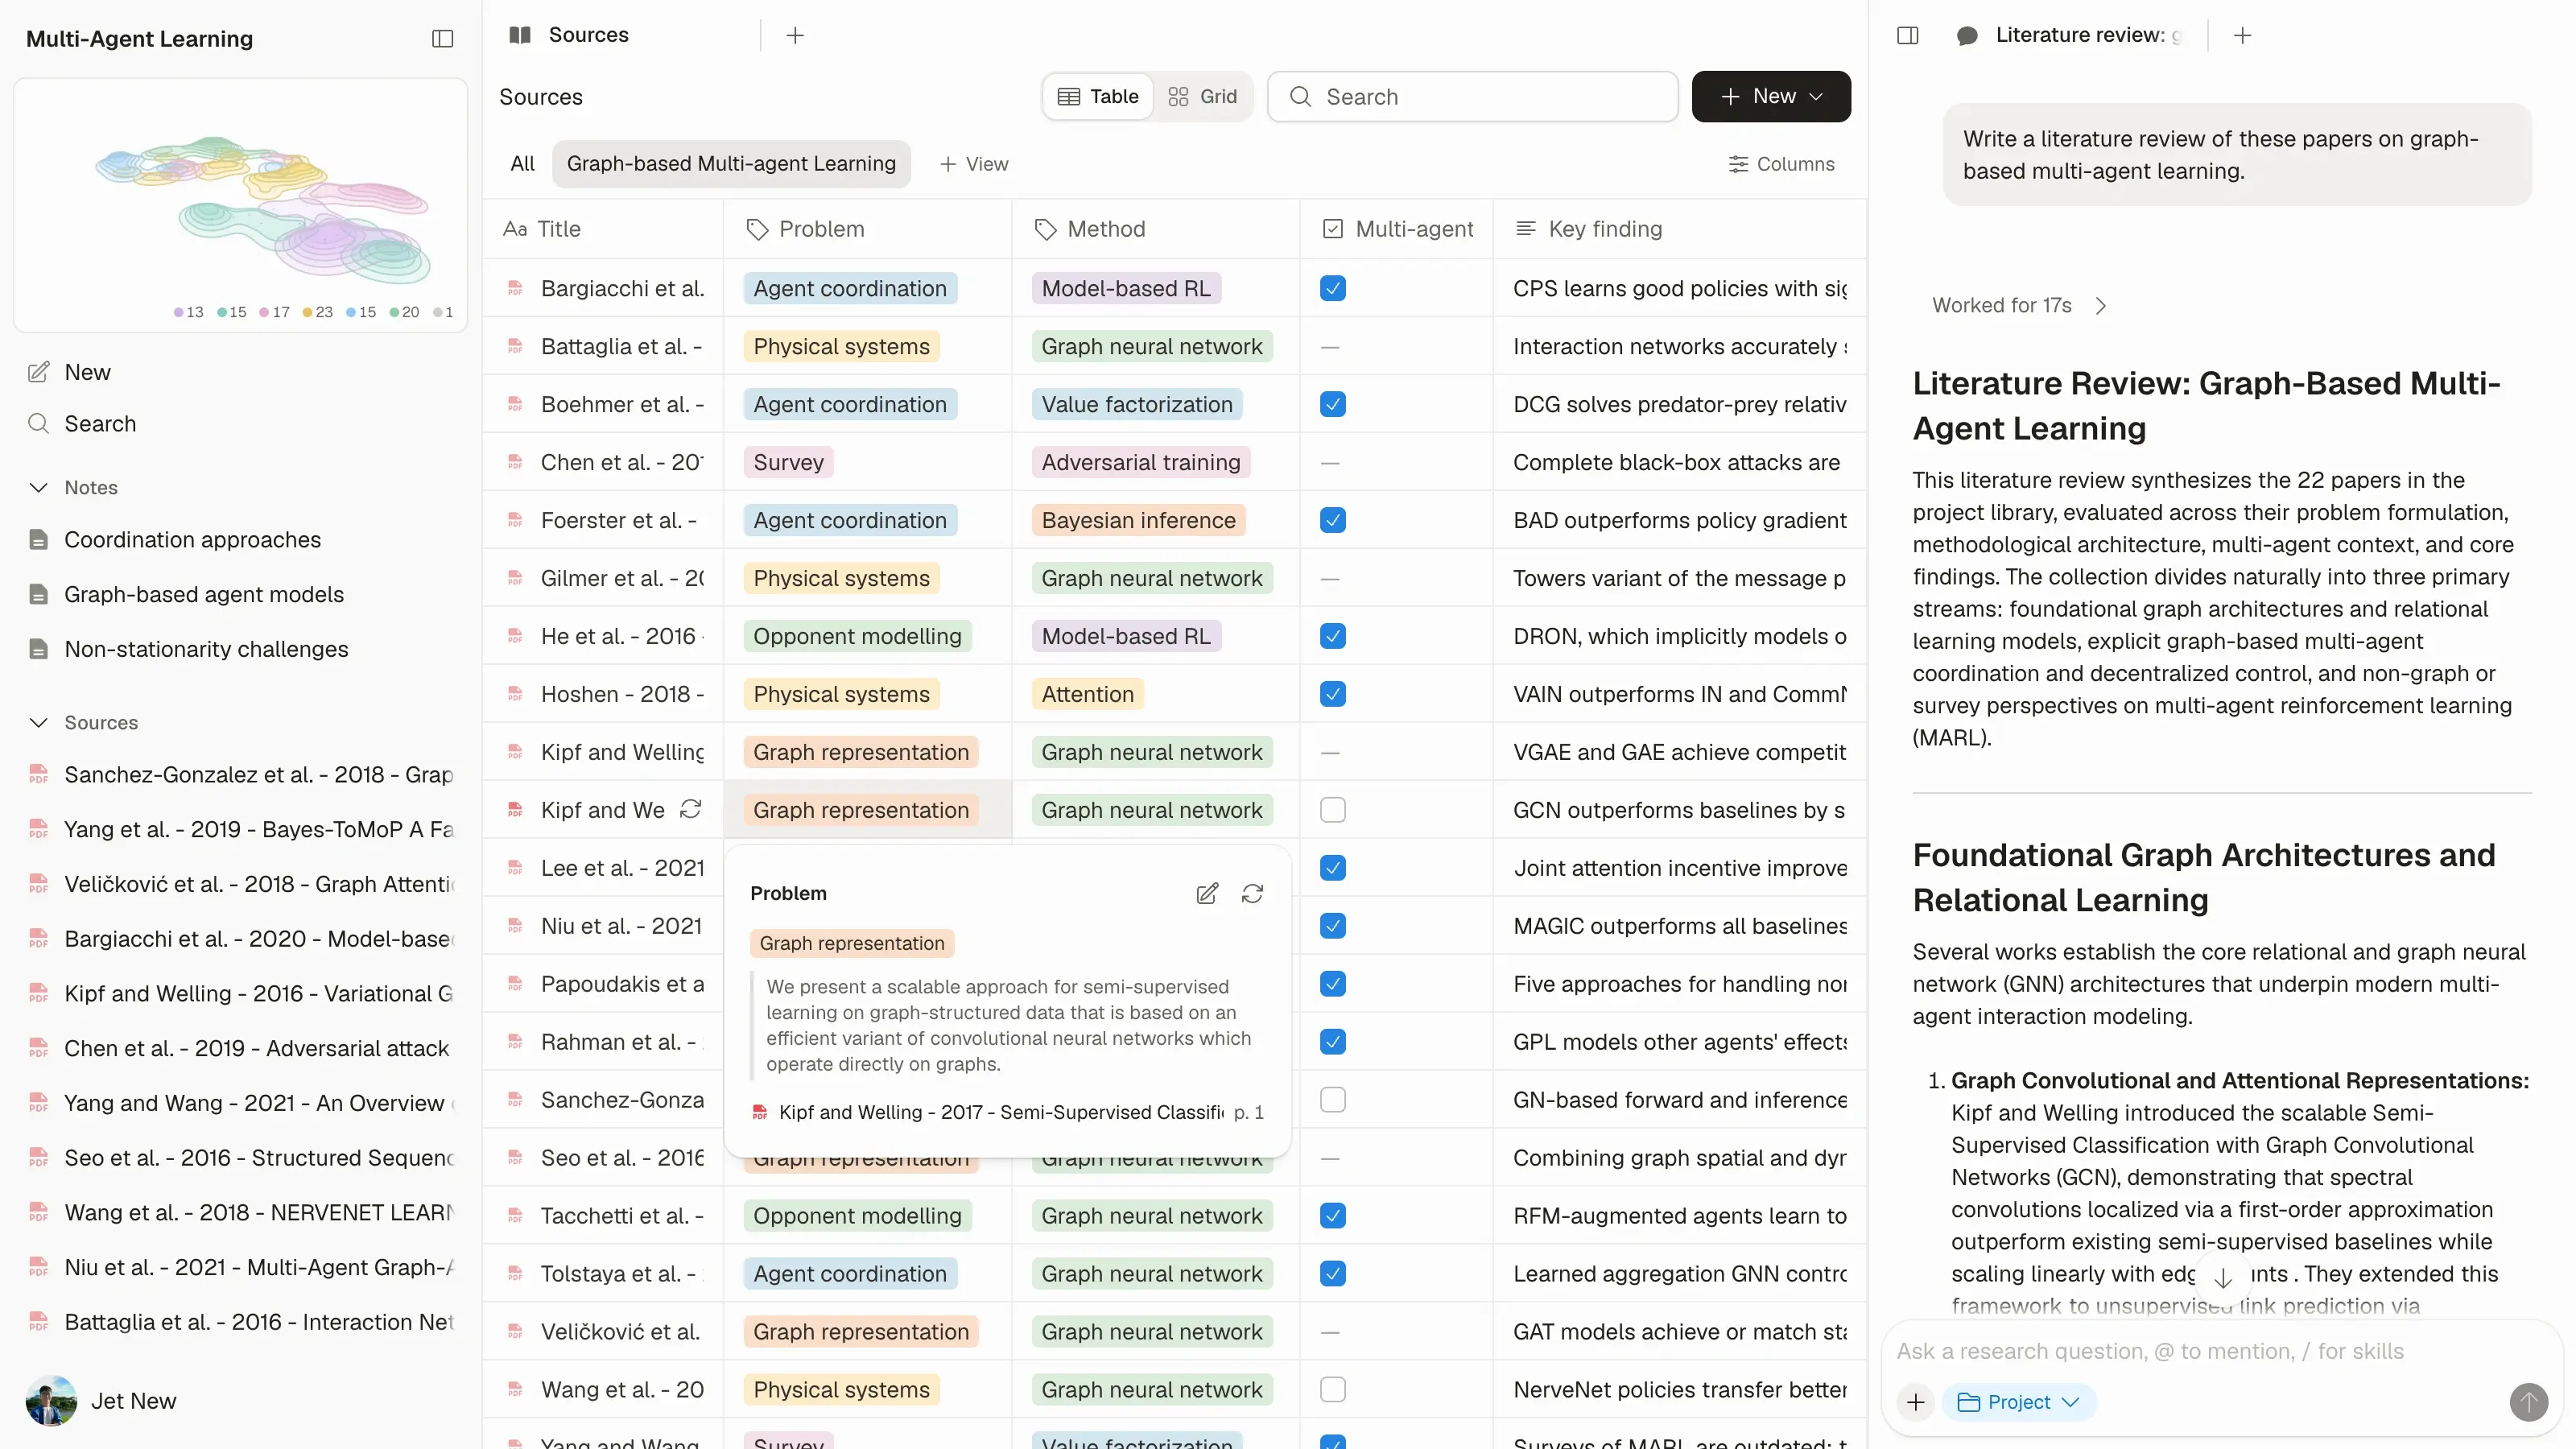Collapse the left sidebar panel icon
Viewport: 2576px width, 1449px height.
pos(442,39)
